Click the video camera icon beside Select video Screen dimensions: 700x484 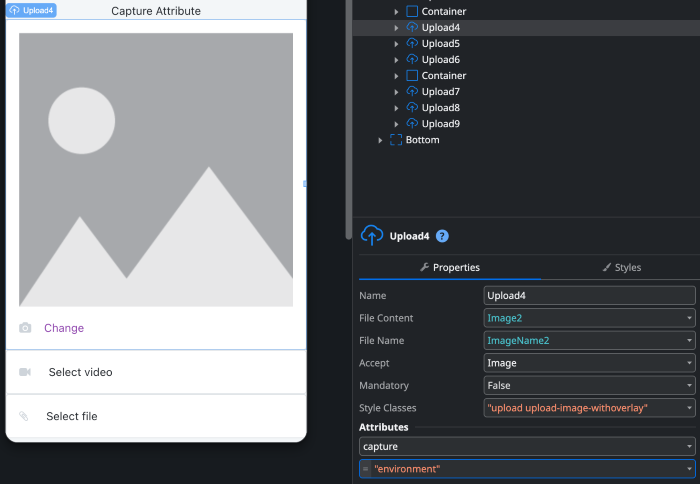point(25,372)
